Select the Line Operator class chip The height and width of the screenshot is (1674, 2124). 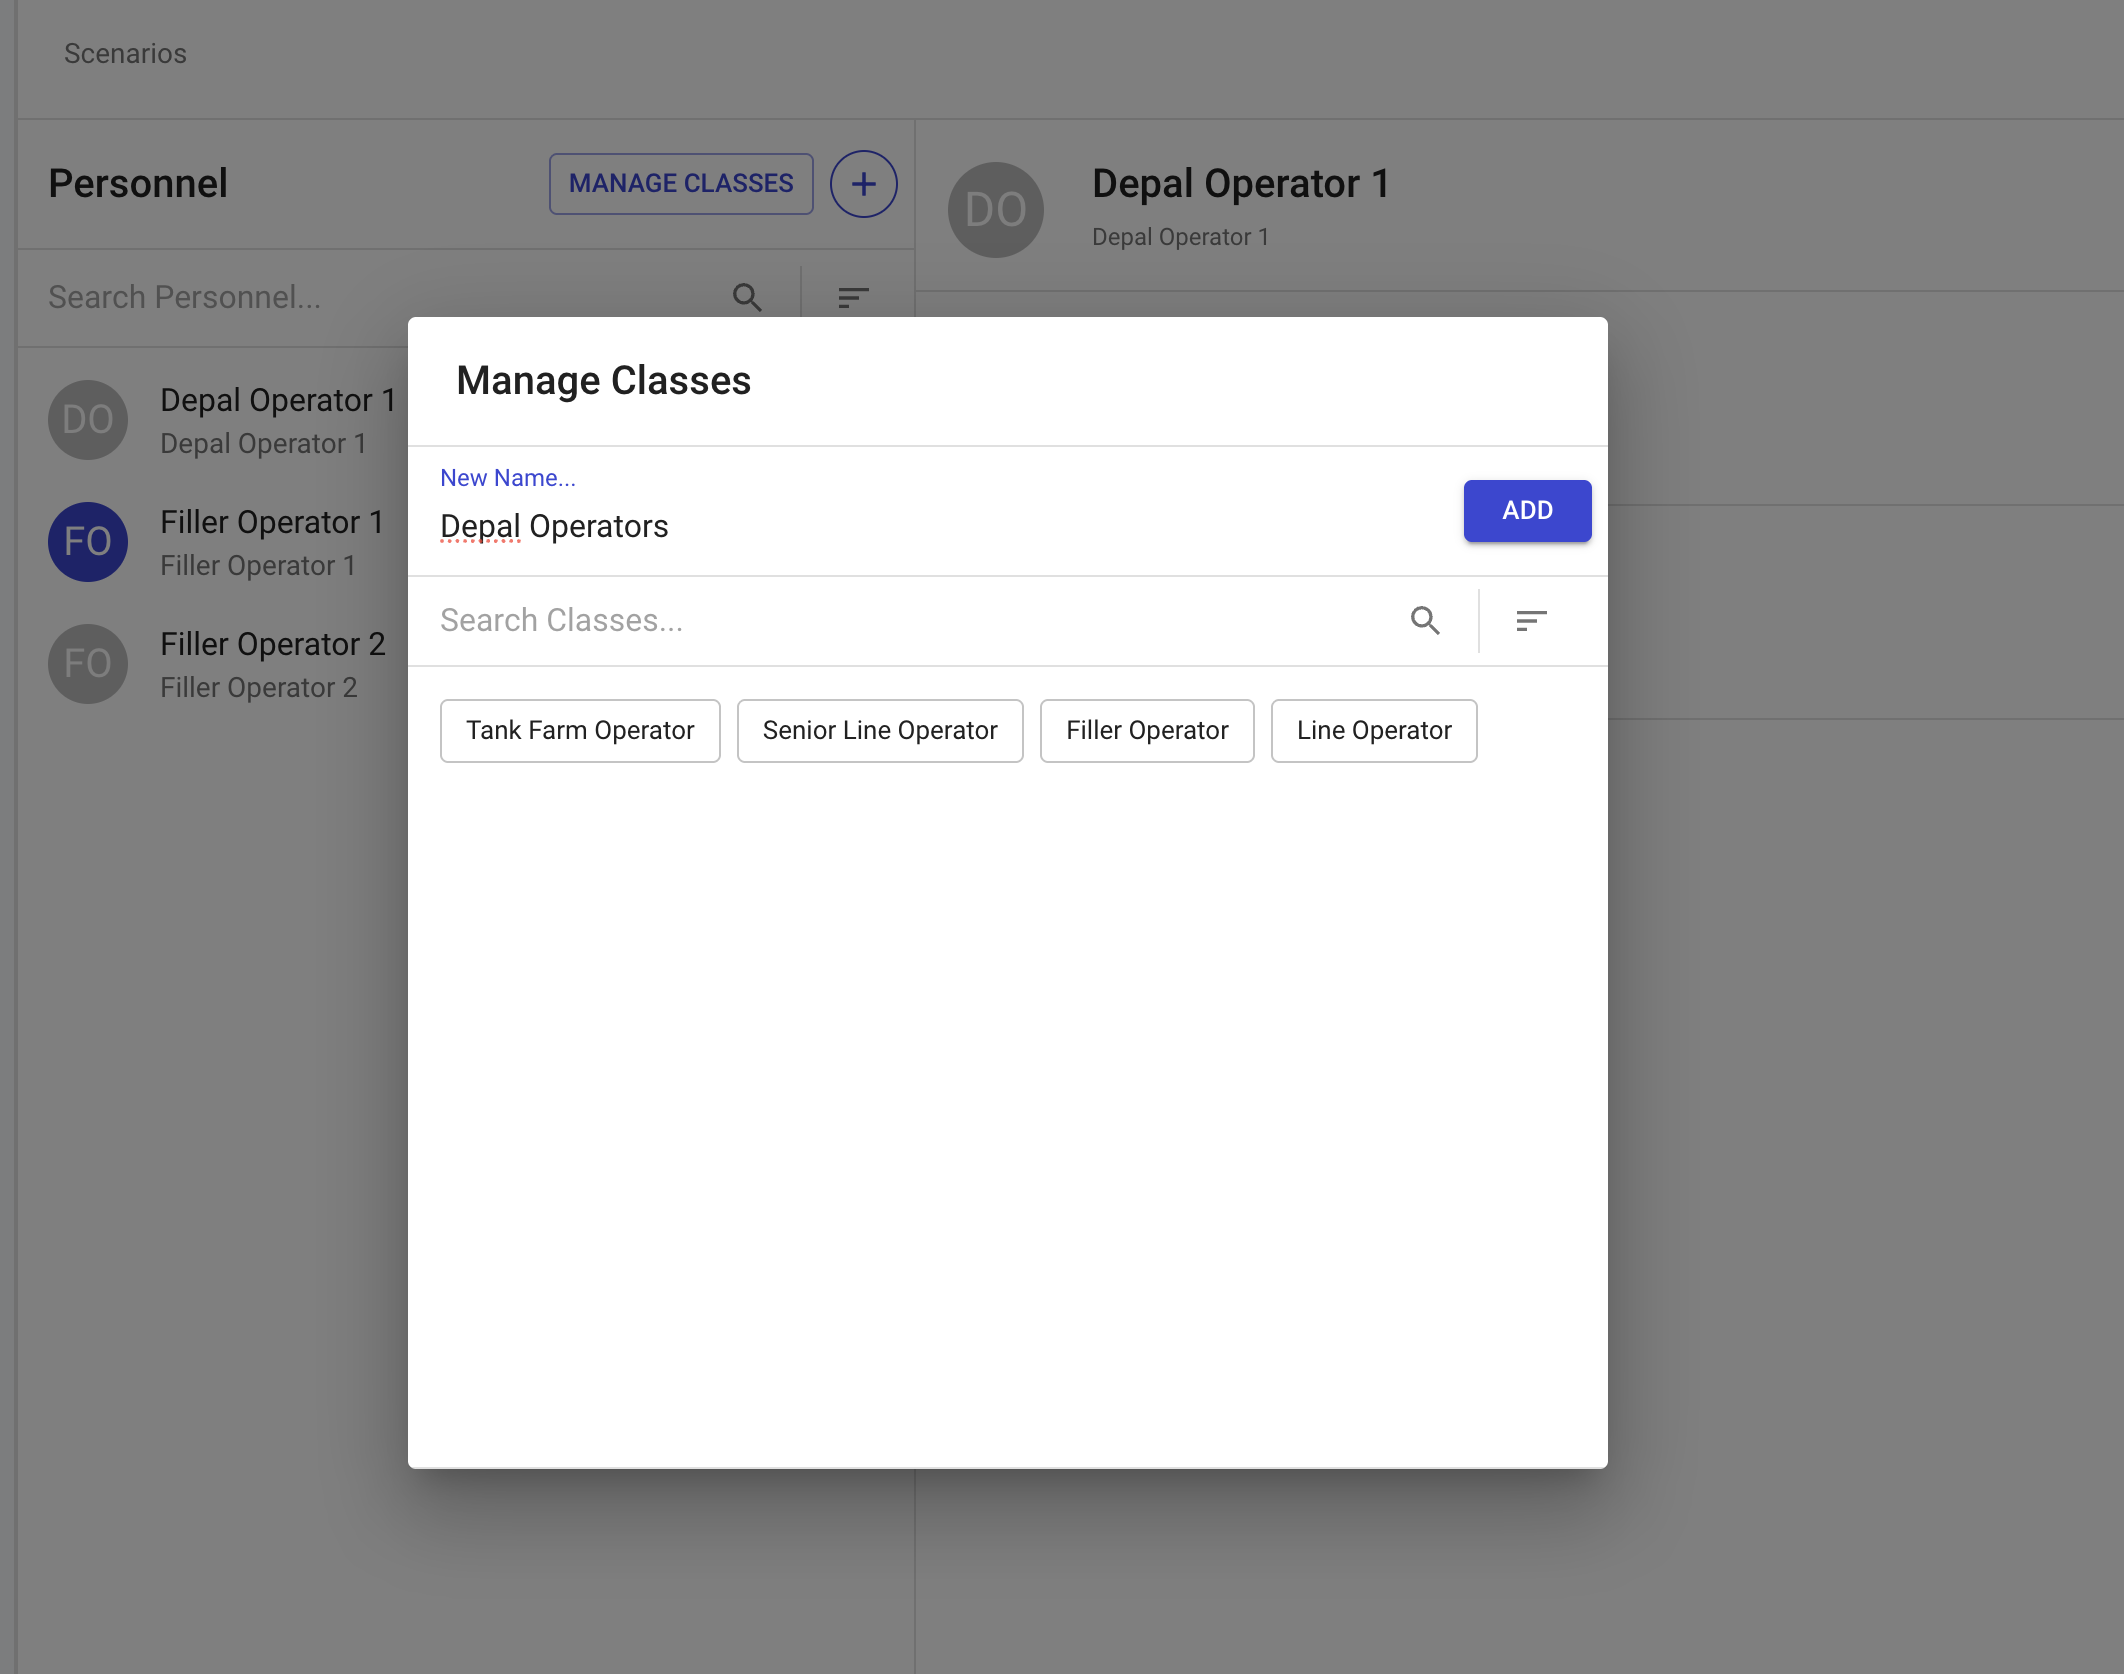click(x=1373, y=731)
